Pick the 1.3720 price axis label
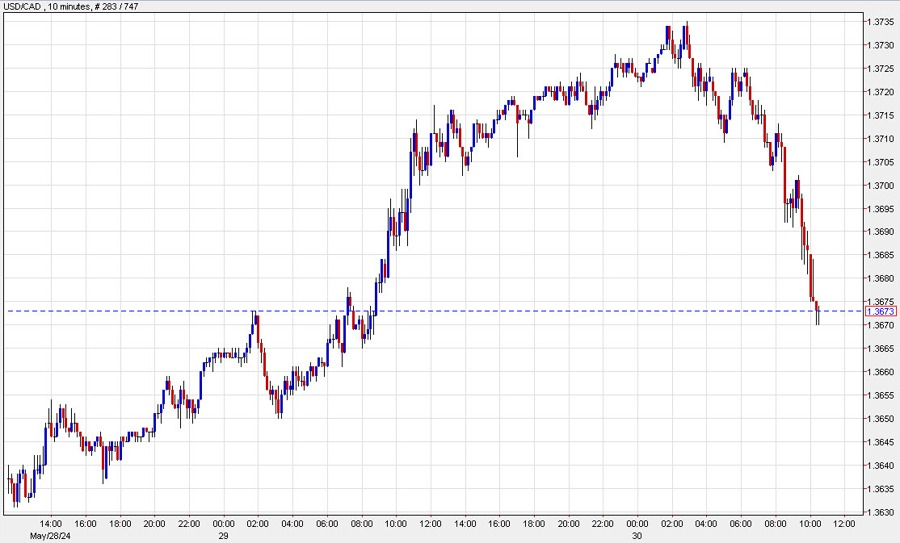Viewport: 900px width, 543px height. tap(880, 92)
